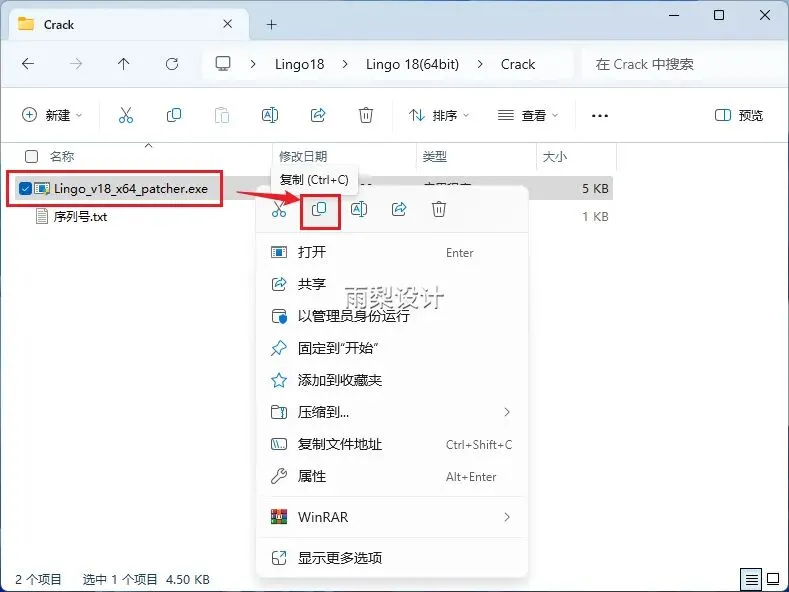Switch to large icons view in status bar

point(773,579)
